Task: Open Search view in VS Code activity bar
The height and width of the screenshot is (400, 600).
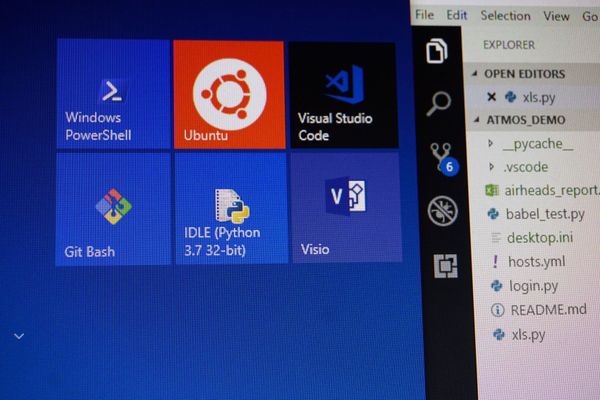Action: pyautogui.click(x=439, y=103)
